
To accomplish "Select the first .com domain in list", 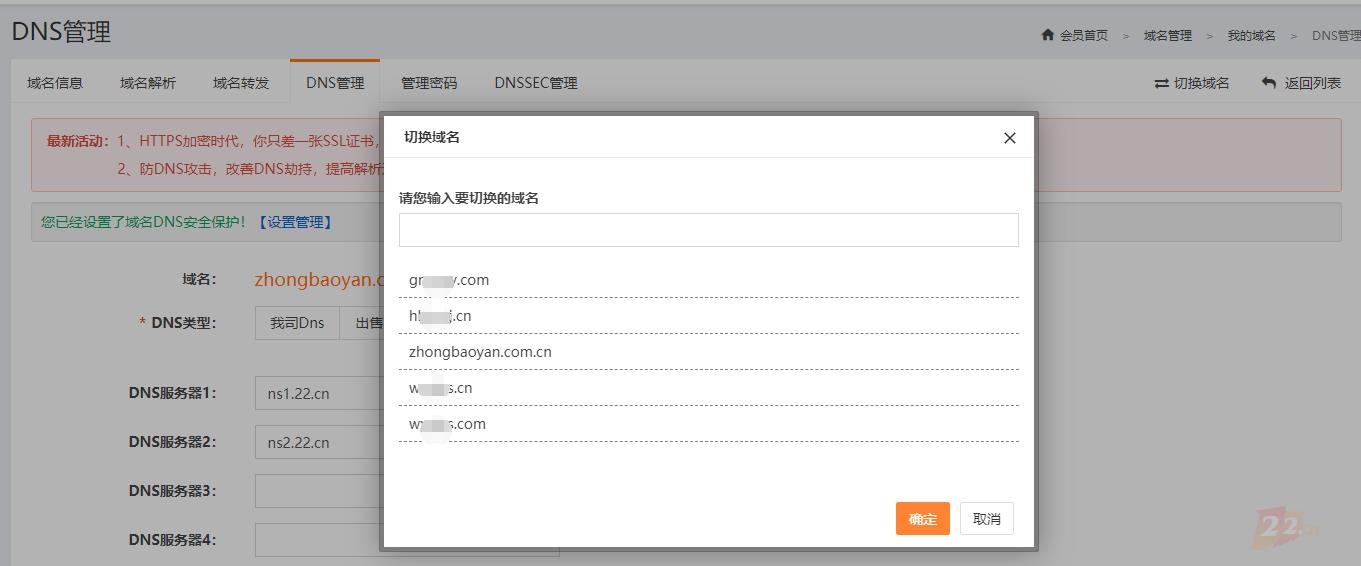I will click(x=709, y=280).
